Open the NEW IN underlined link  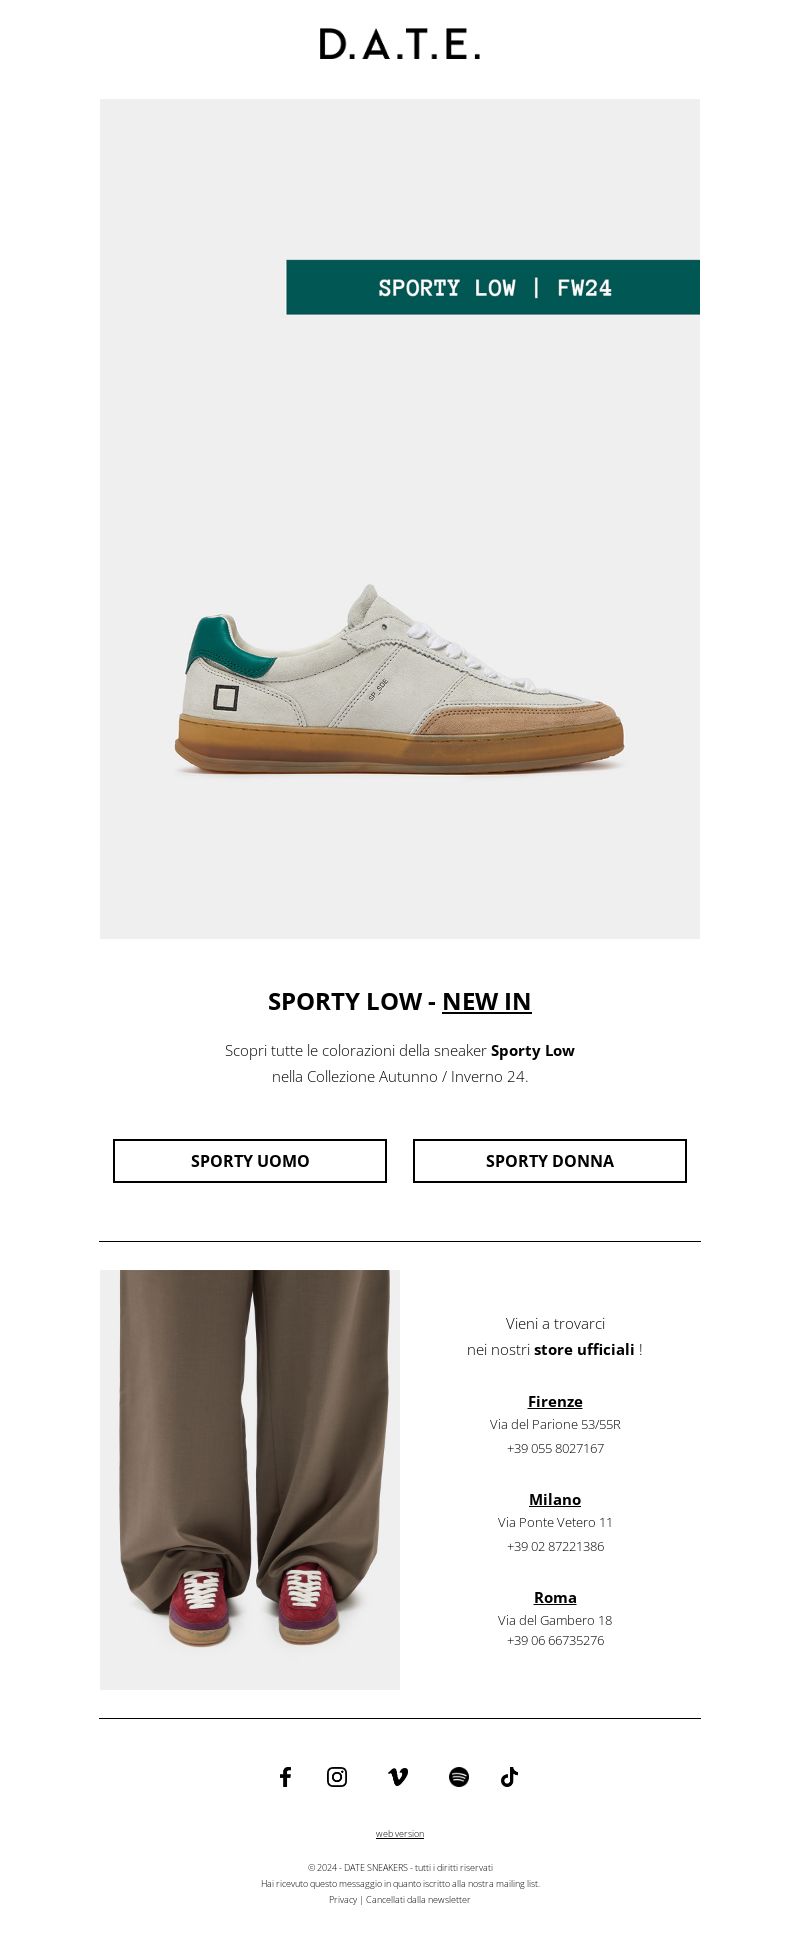coord(486,1001)
